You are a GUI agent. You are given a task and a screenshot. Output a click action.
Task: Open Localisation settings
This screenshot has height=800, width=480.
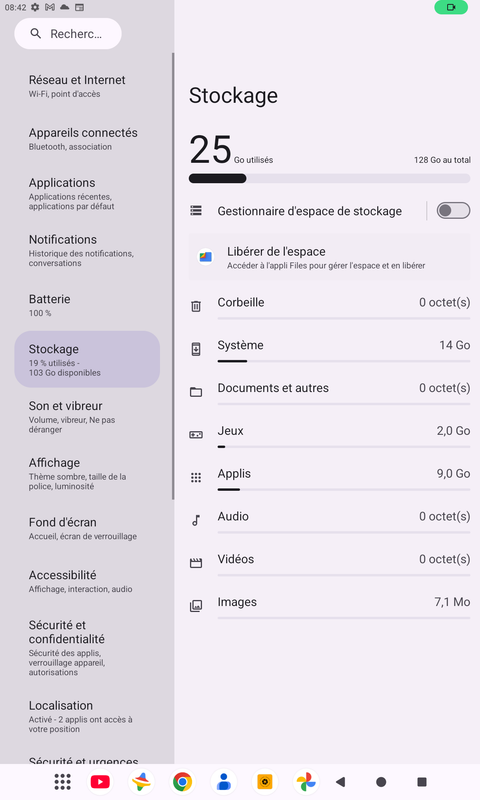click(x=87, y=716)
